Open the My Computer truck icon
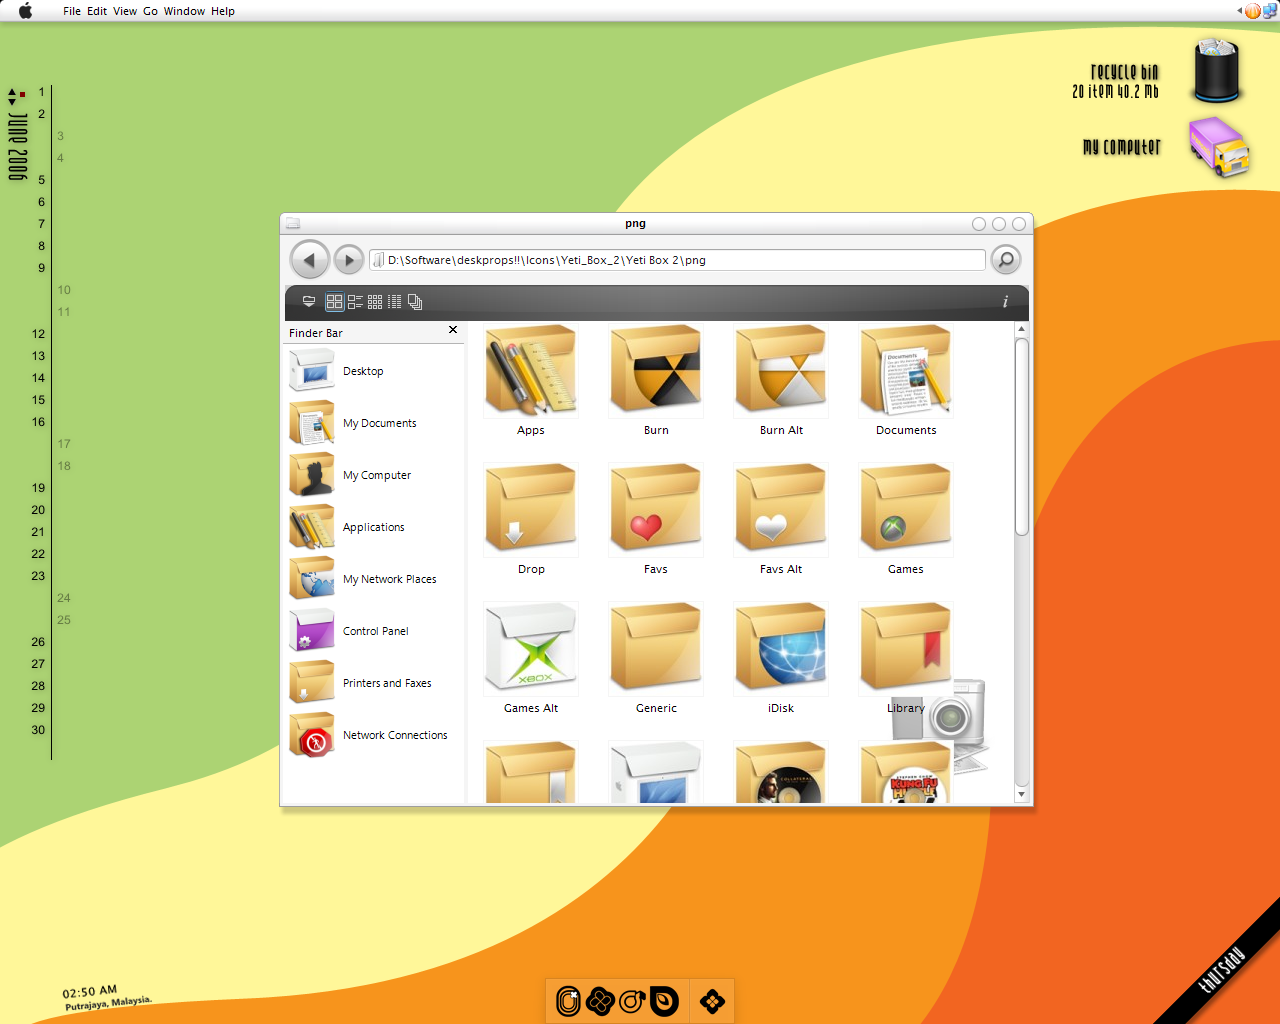 (x=1218, y=147)
